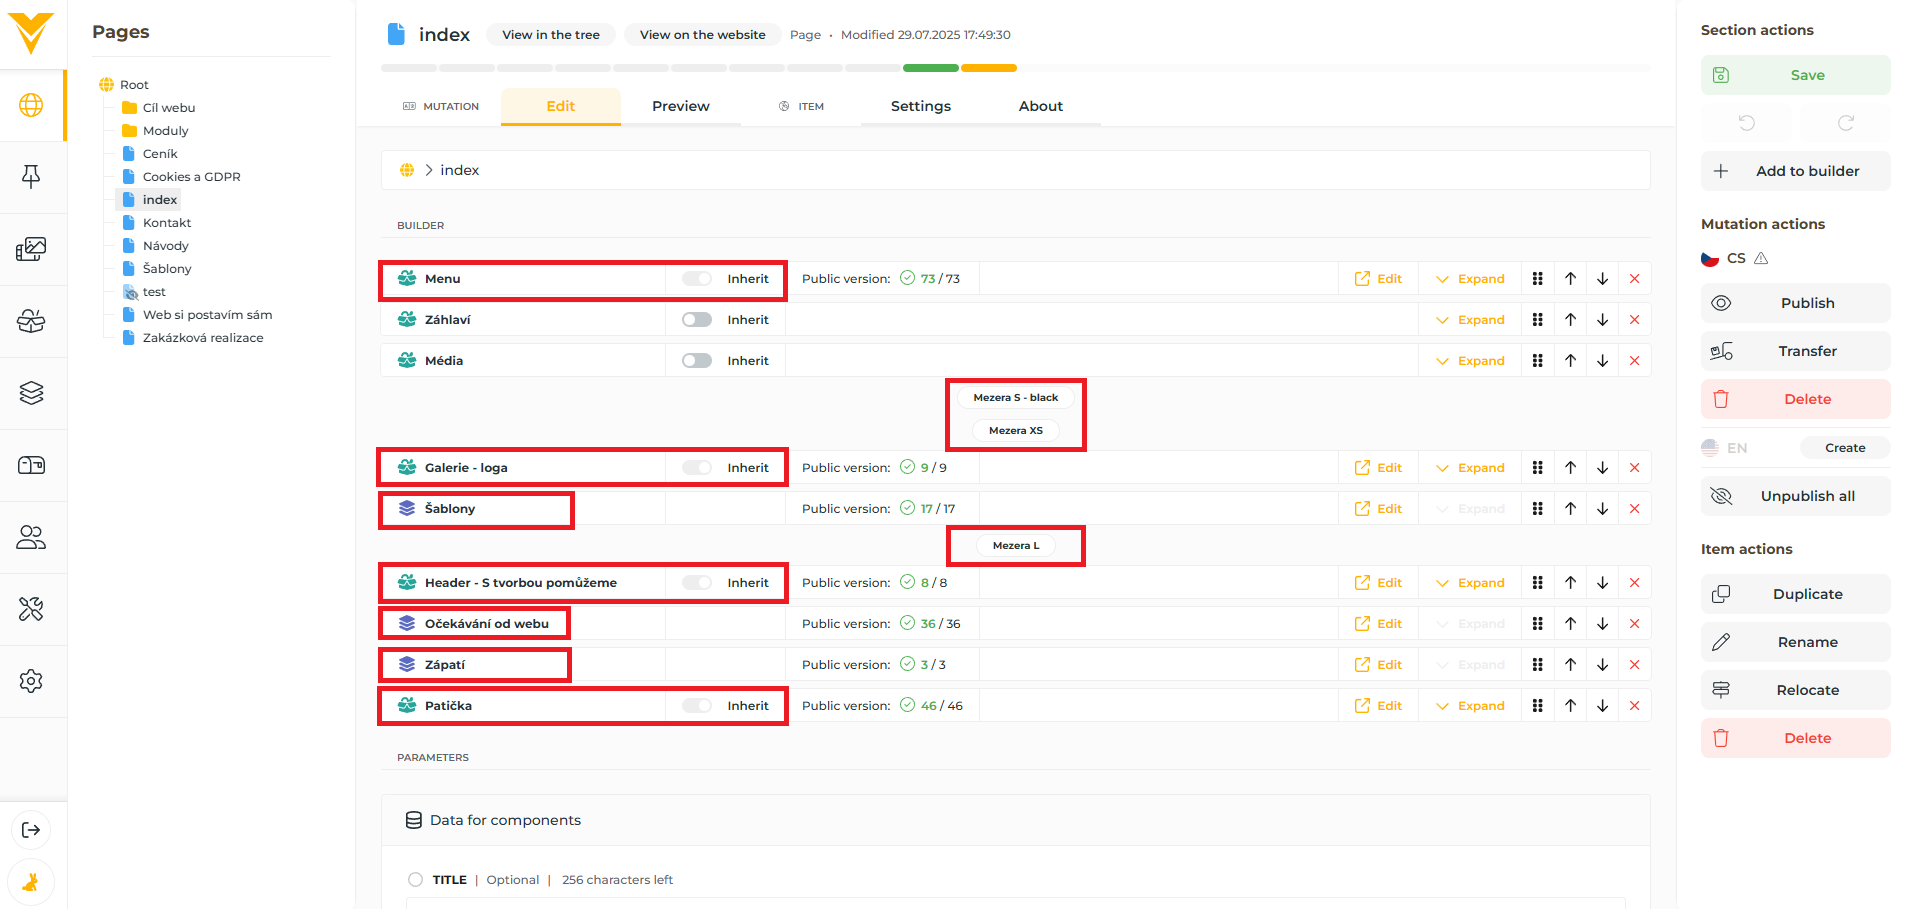Move the Záhlaví row down

pyautogui.click(x=1602, y=320)
